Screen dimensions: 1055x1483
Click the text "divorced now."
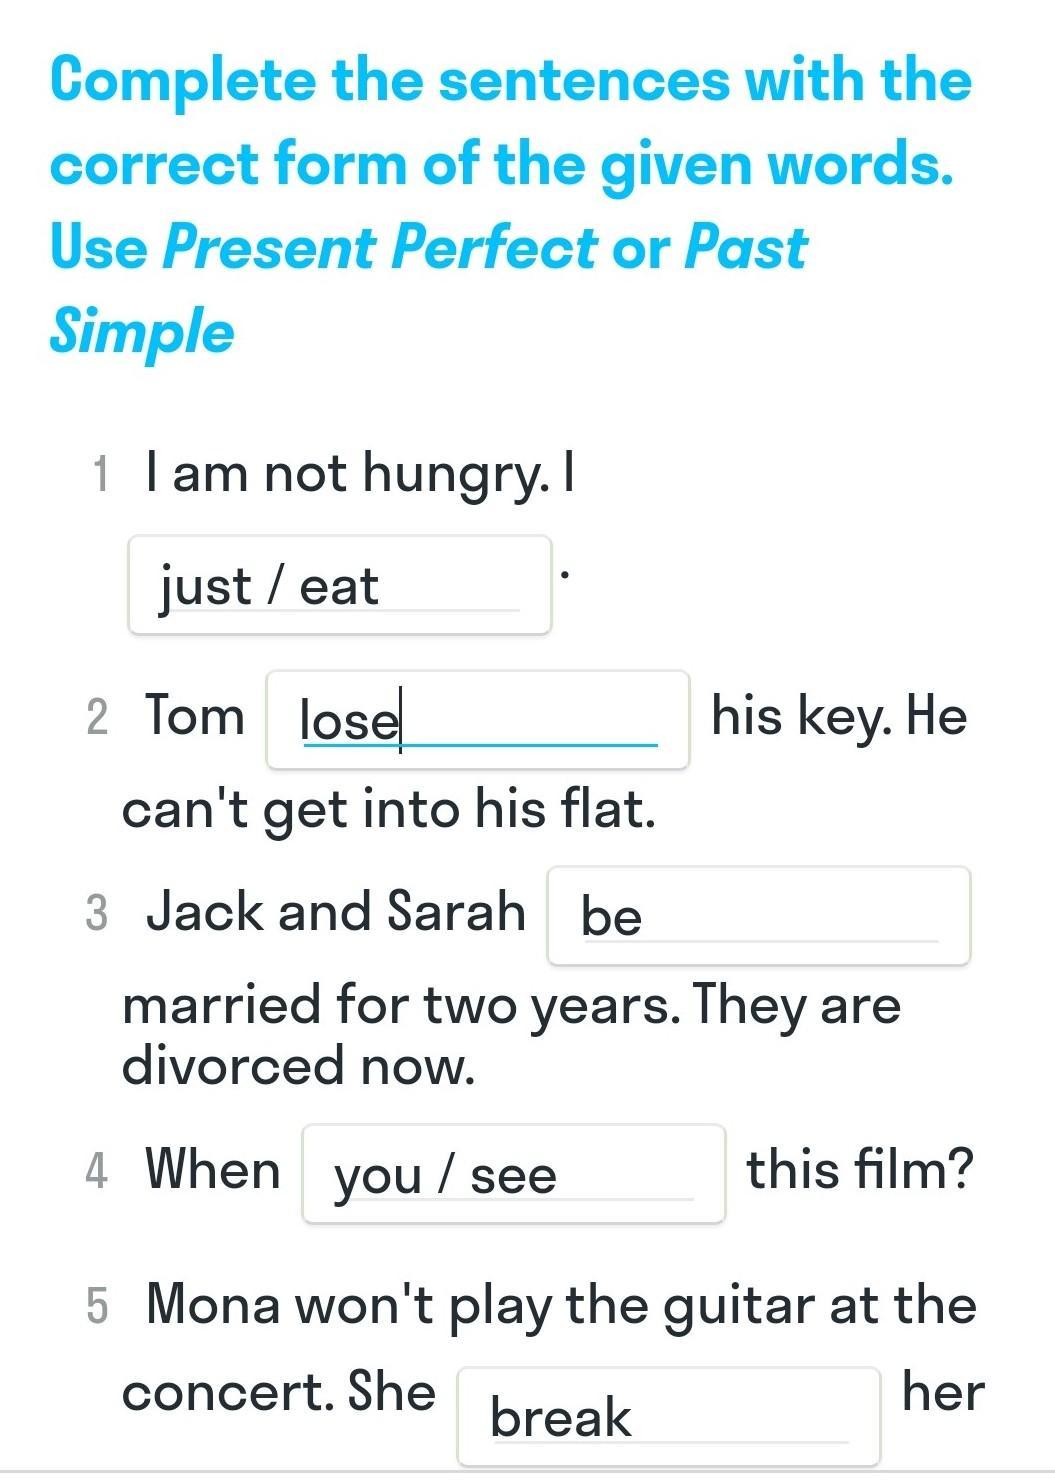(x=298, y=1065)
